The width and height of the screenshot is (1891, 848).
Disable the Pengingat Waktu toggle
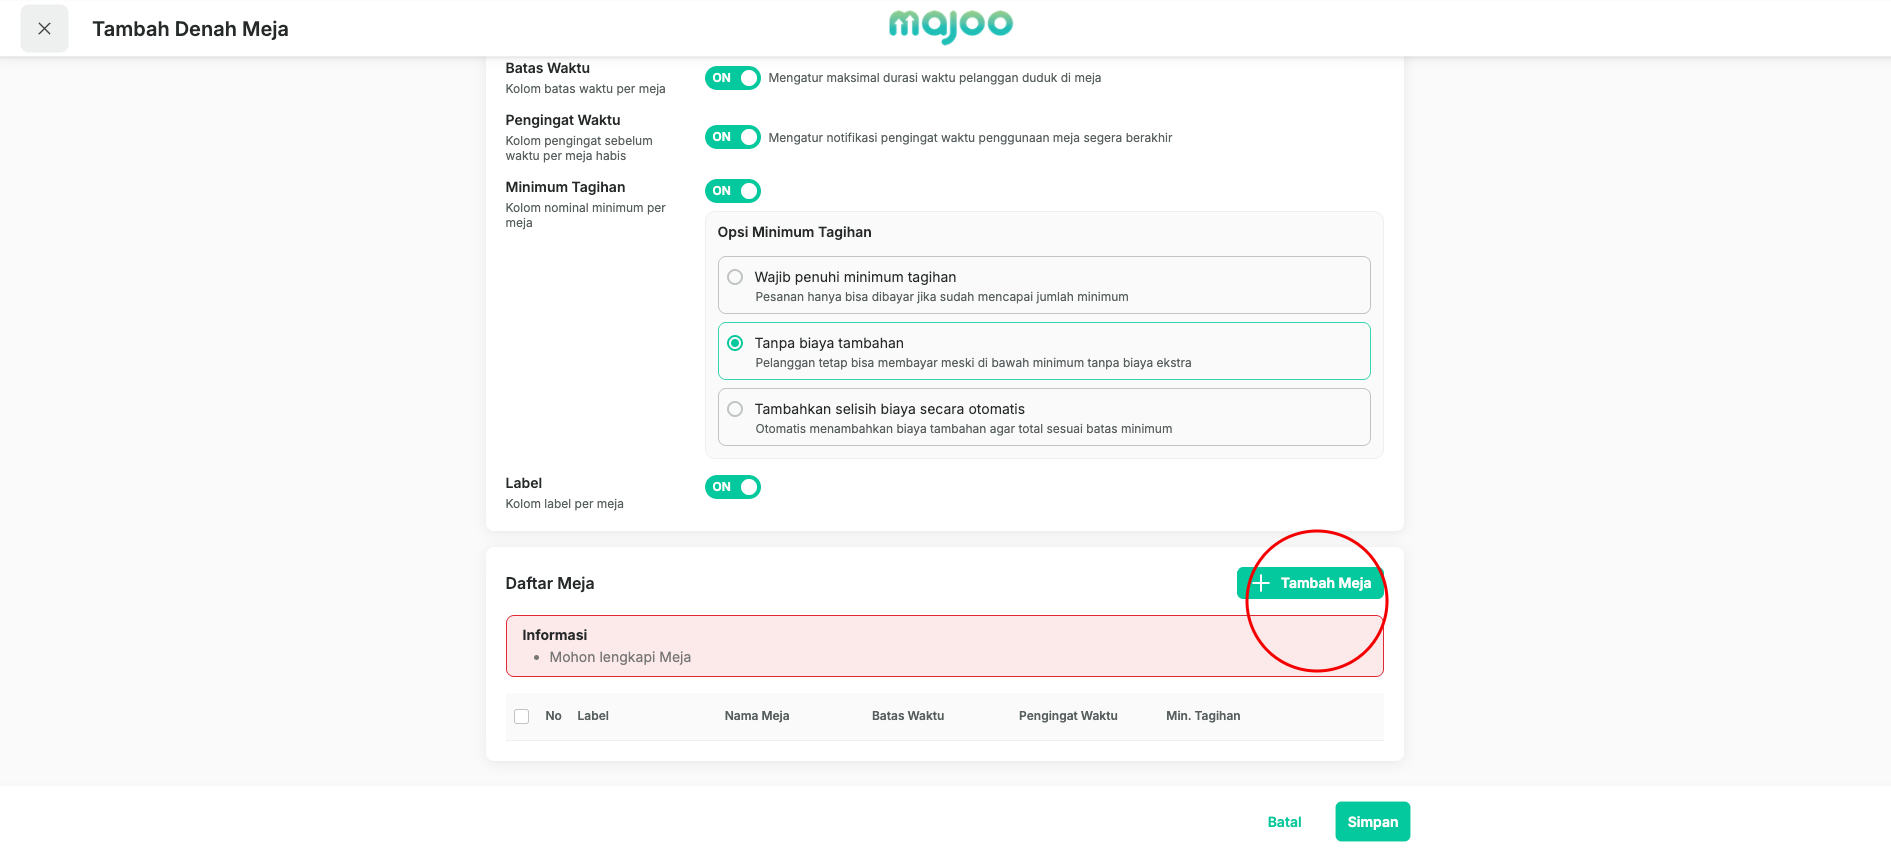pos(732,137)
